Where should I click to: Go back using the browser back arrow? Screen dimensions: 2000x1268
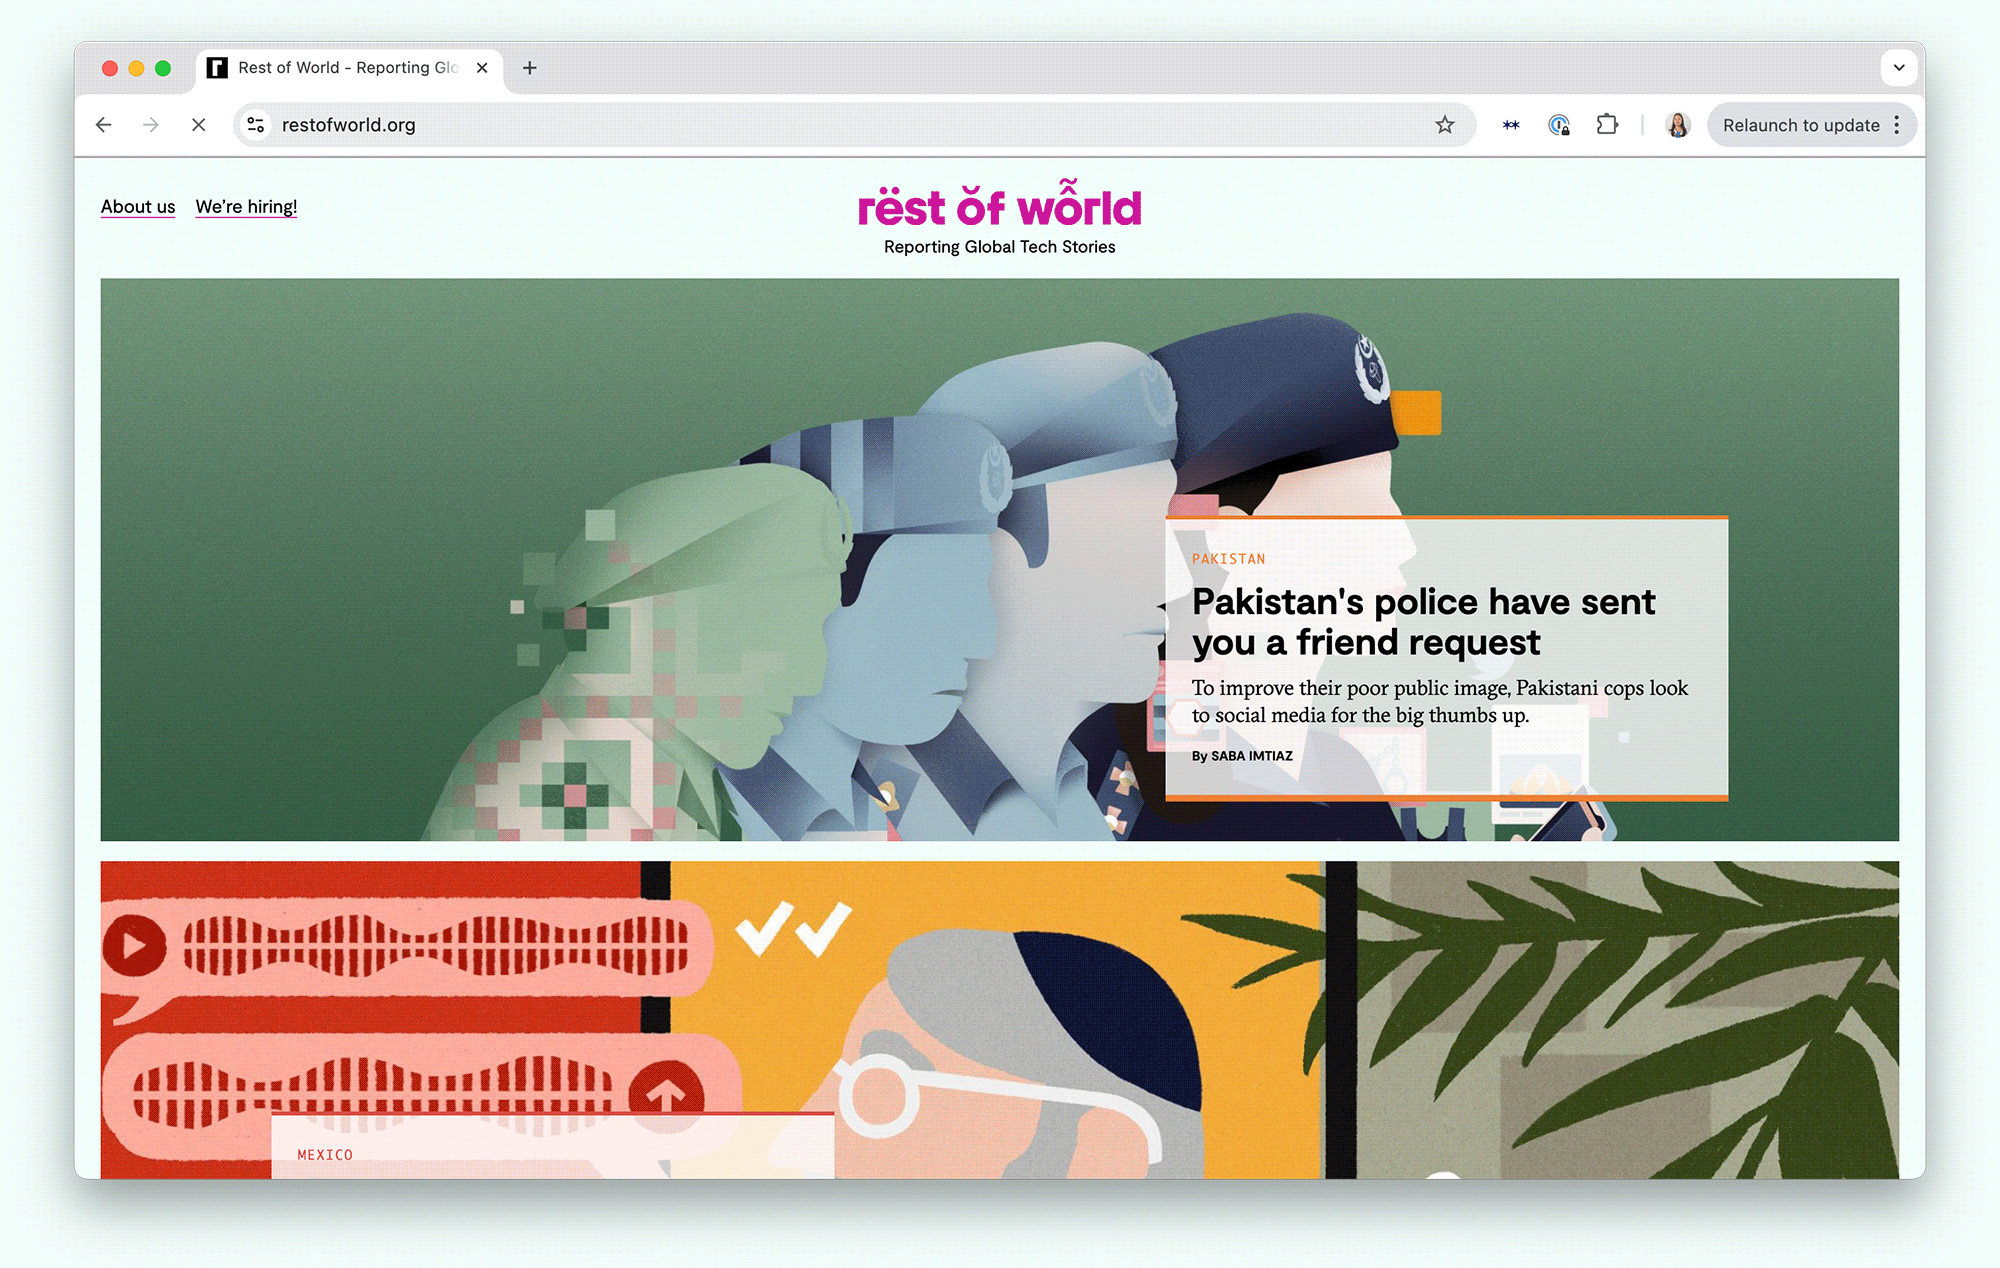pos(103,125)
